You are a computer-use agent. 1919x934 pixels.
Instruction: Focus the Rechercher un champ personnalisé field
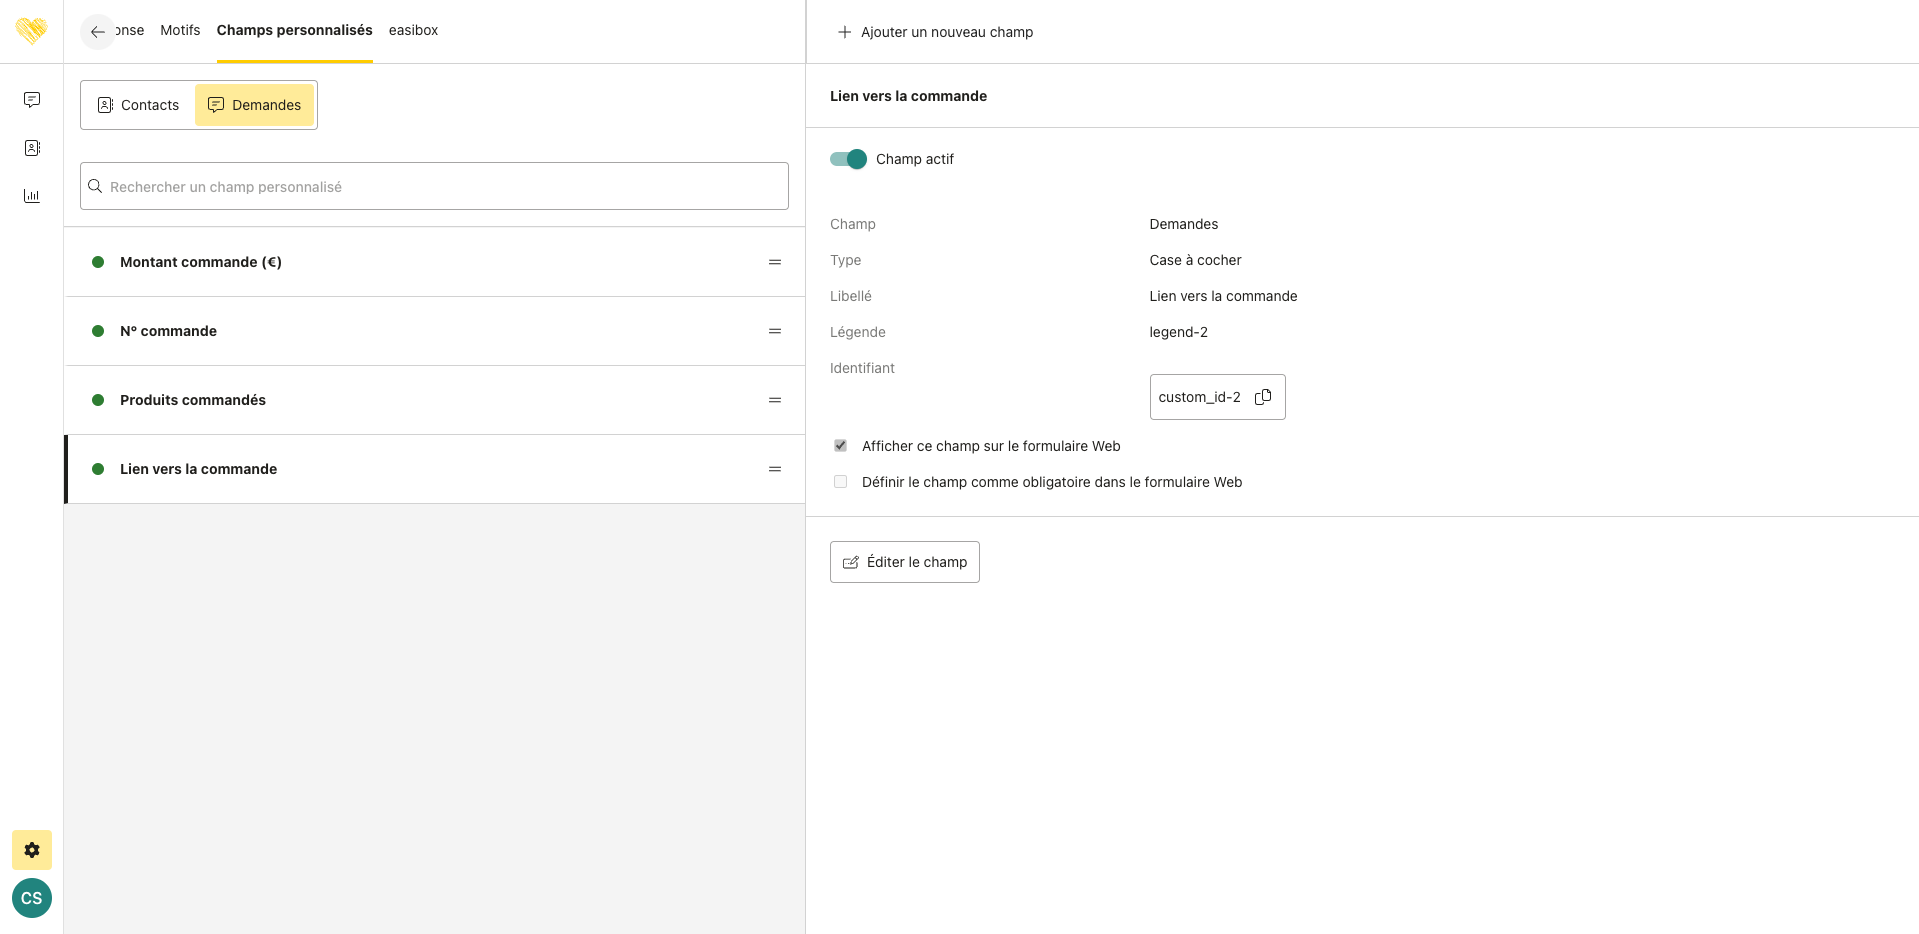click(x=434, y=187)
